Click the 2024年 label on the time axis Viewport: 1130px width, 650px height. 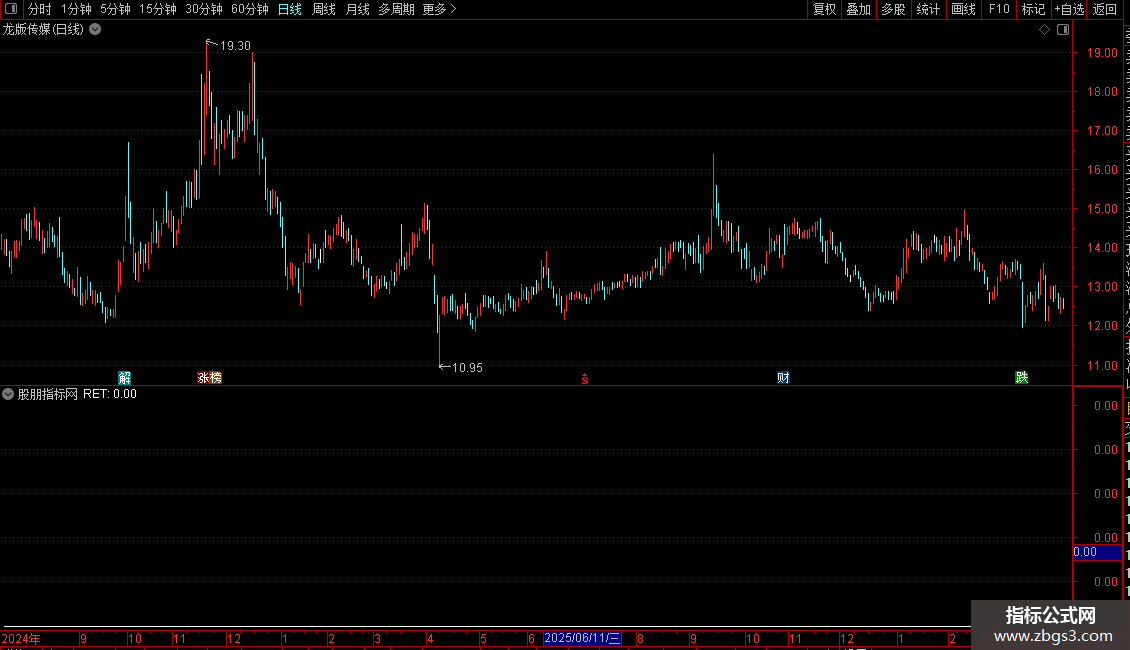21,638
